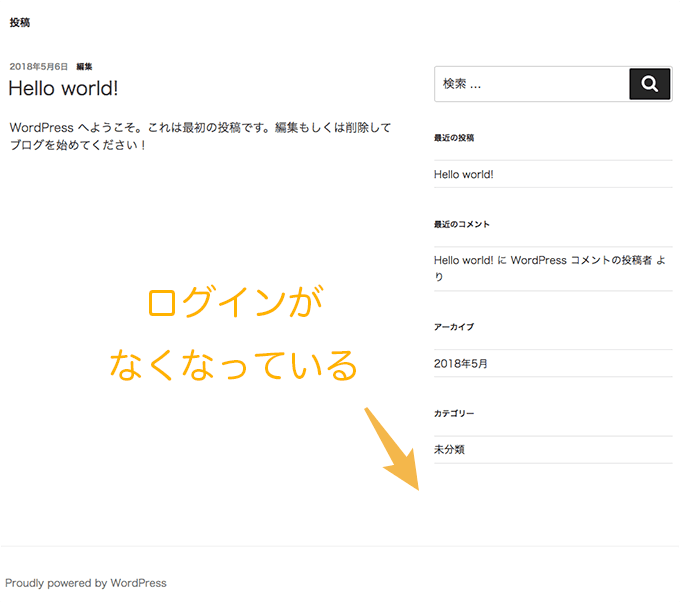Click the WordPress へようこそ post body text
680x603 pixels.
click(200, 136)
